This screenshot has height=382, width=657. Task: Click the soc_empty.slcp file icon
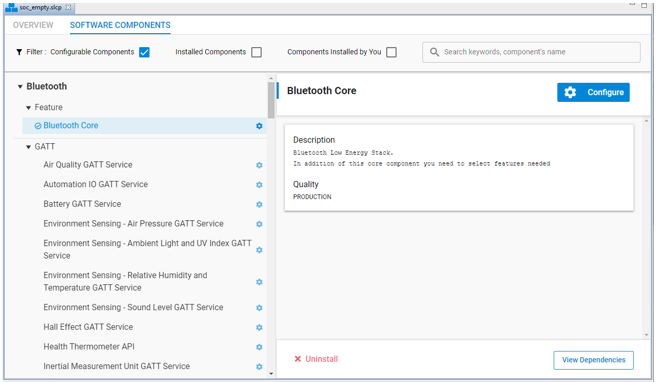click(x=11, y=8)
